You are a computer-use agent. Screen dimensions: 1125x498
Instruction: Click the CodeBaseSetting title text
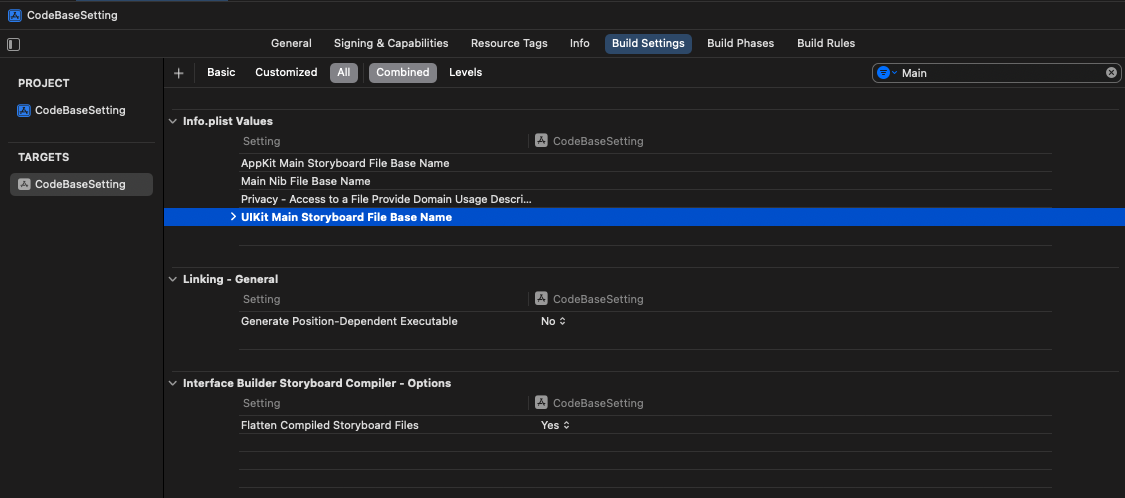pyautogui.click(x=72, y=15)
